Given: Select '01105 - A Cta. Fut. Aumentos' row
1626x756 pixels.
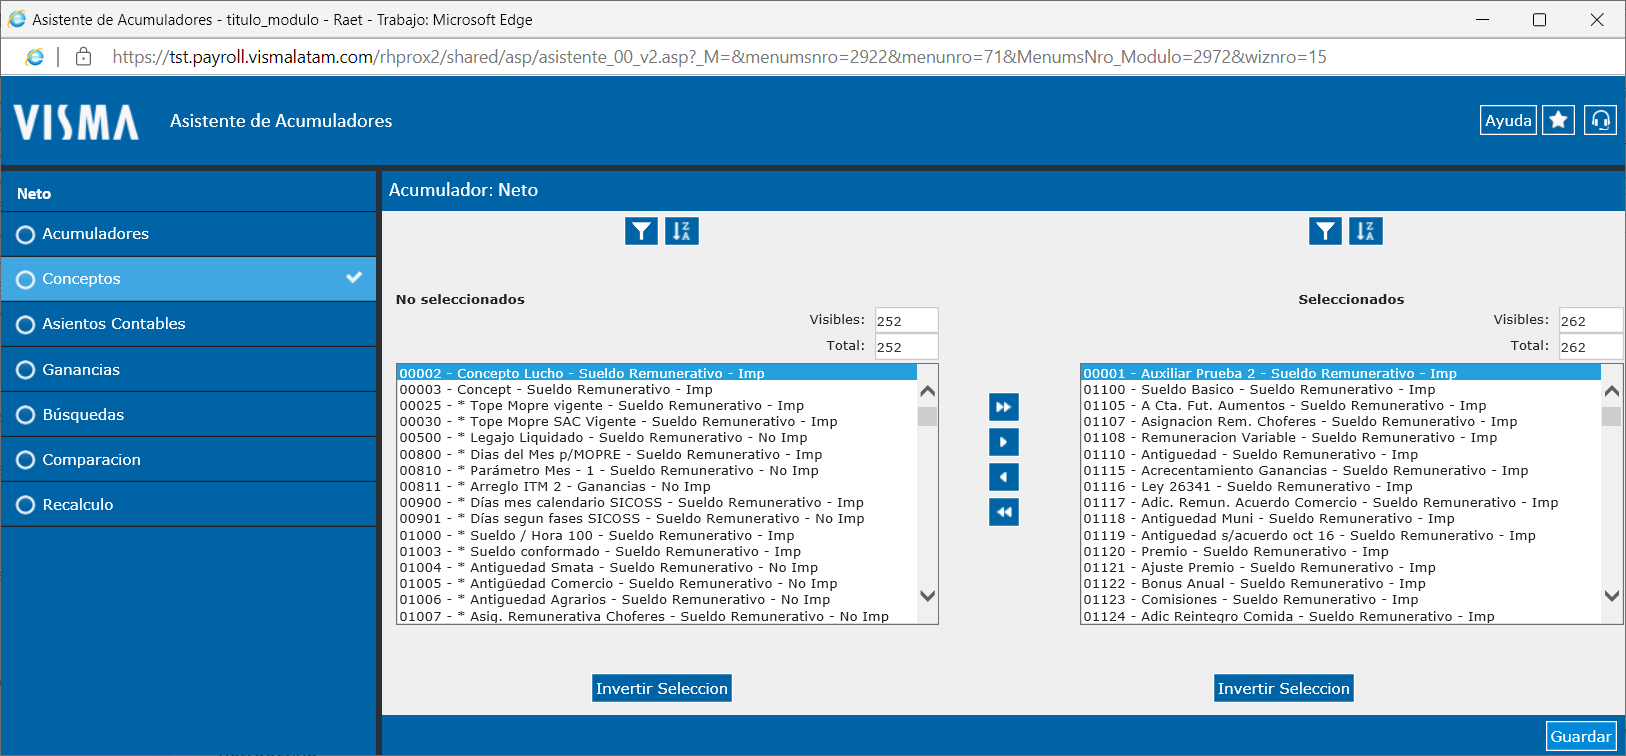Looking at the screenshot, I should tap(1341, 405).
